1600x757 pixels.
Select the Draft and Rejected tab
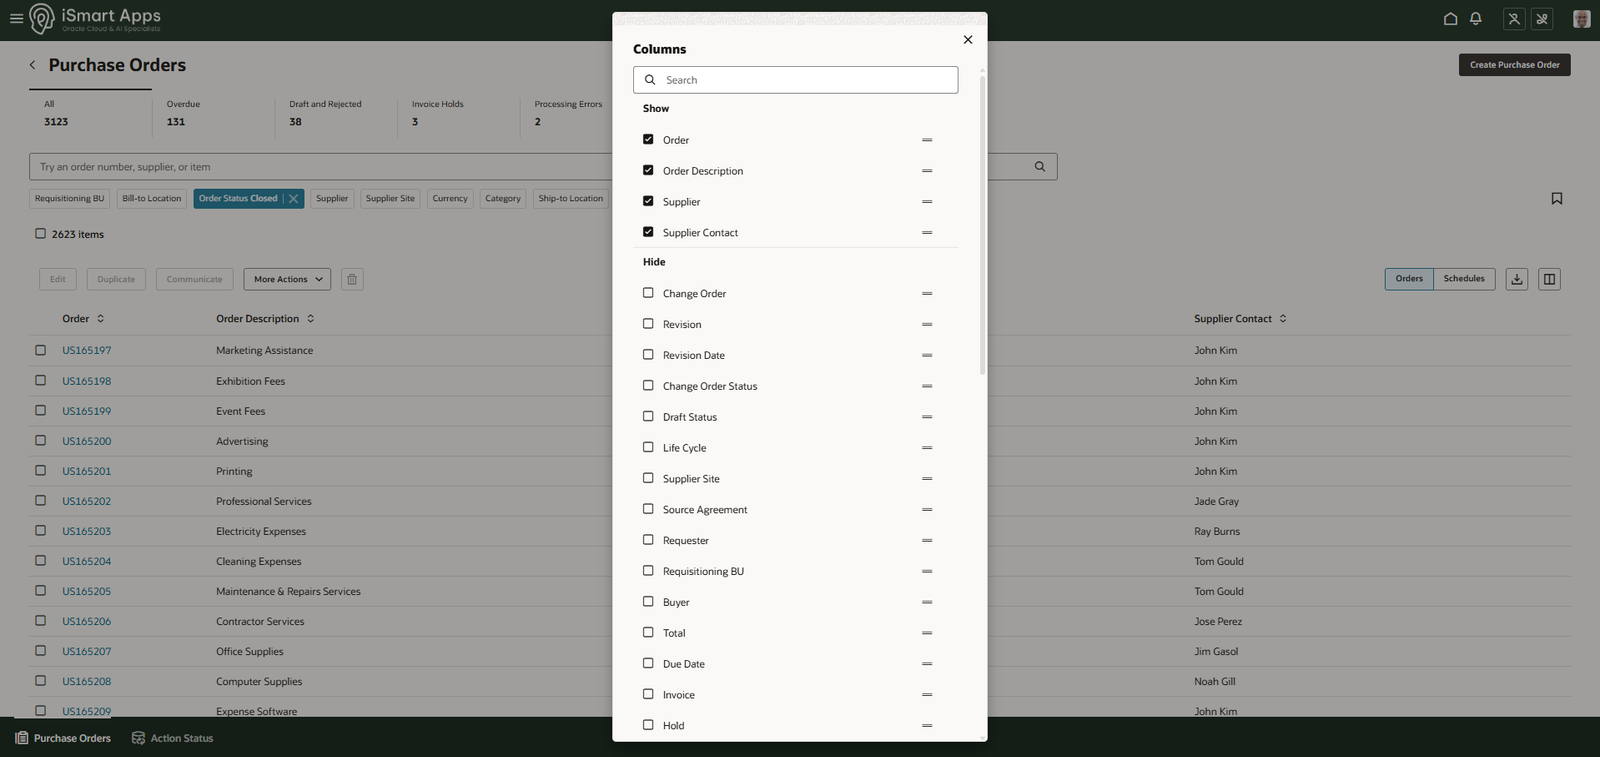[335, 113]
